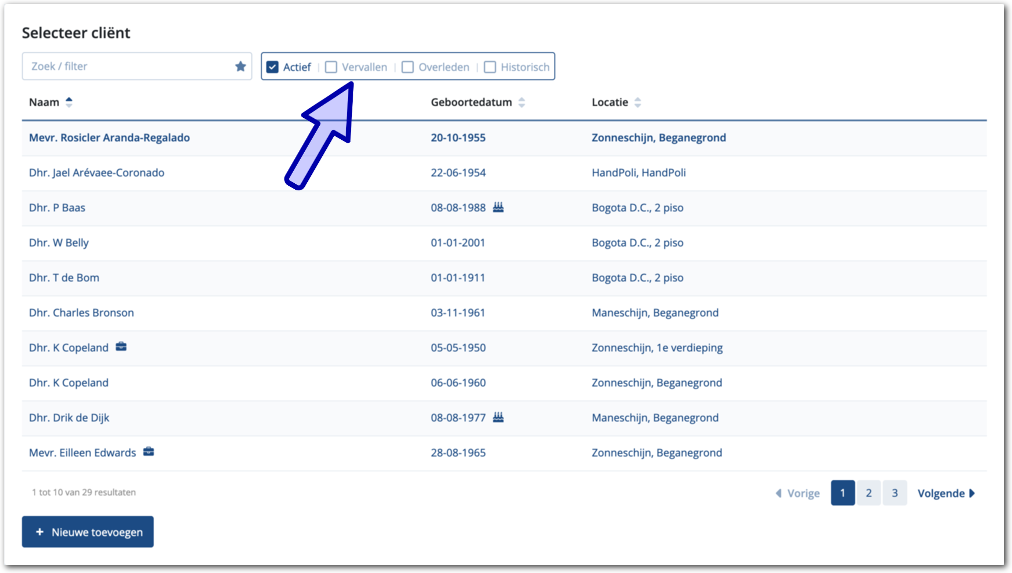Open client Mevr. Rosicler Aranda-Regalado
The image size is (1012, 573).
coord(110,138)
